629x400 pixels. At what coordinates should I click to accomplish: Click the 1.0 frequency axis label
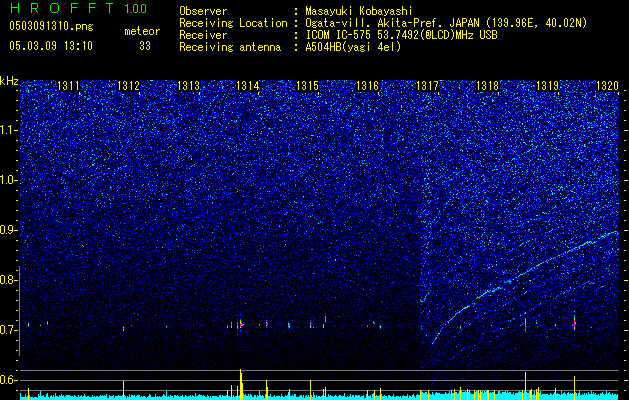pyautogui.click(x=8, y=180)
